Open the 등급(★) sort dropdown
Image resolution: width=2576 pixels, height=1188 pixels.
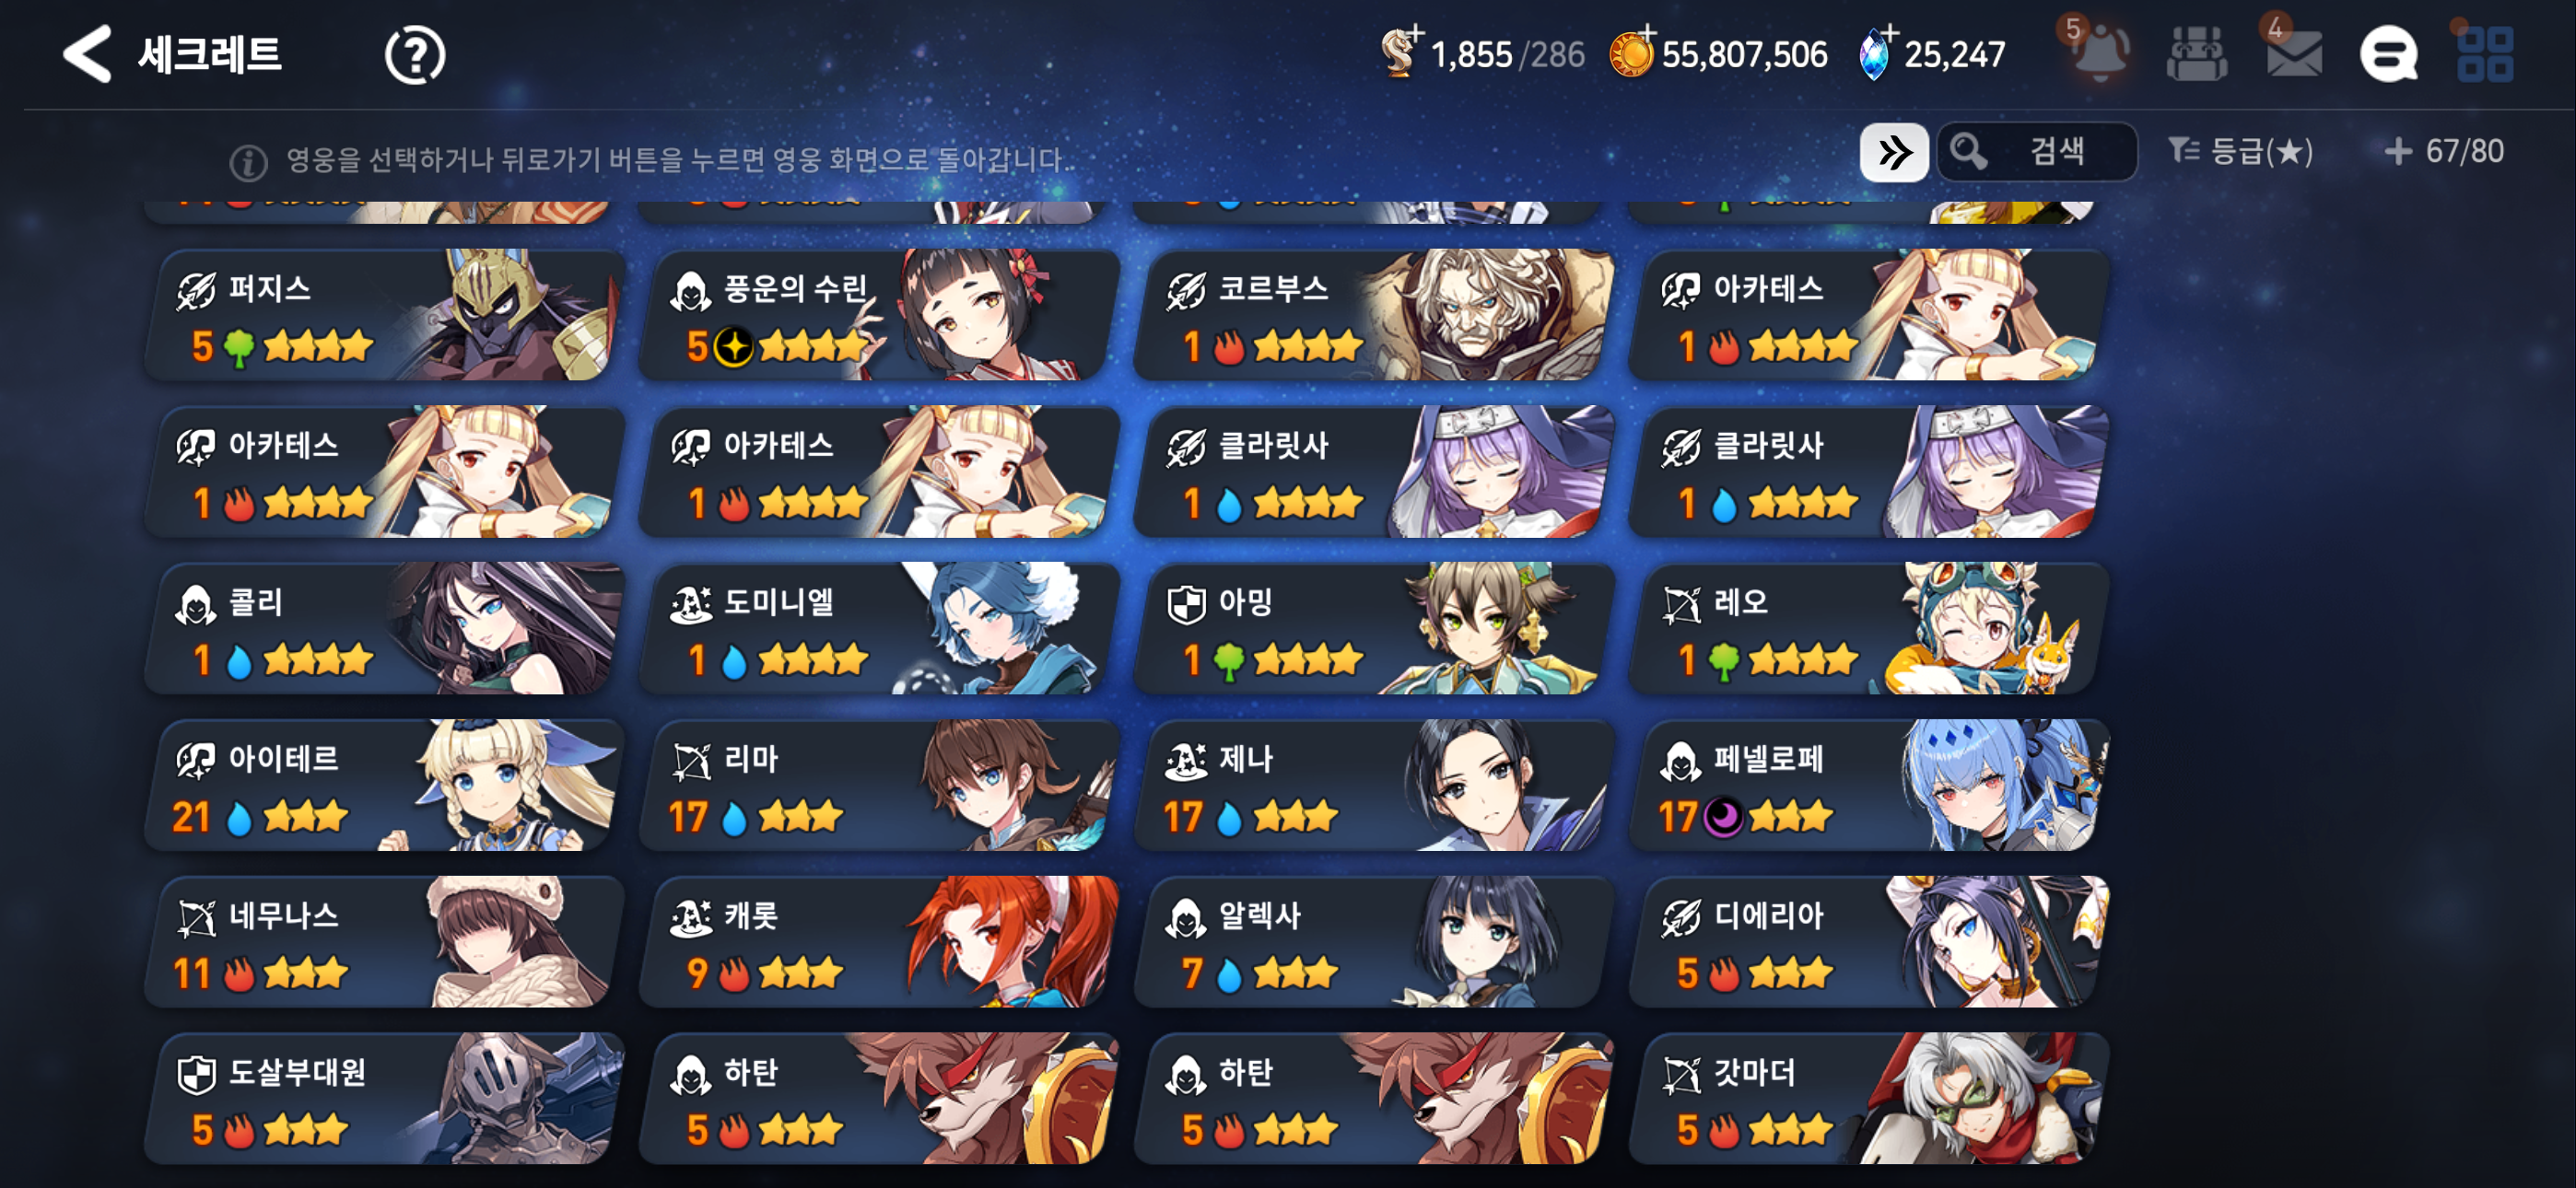pyautogui.click(x=2240, y=152)
